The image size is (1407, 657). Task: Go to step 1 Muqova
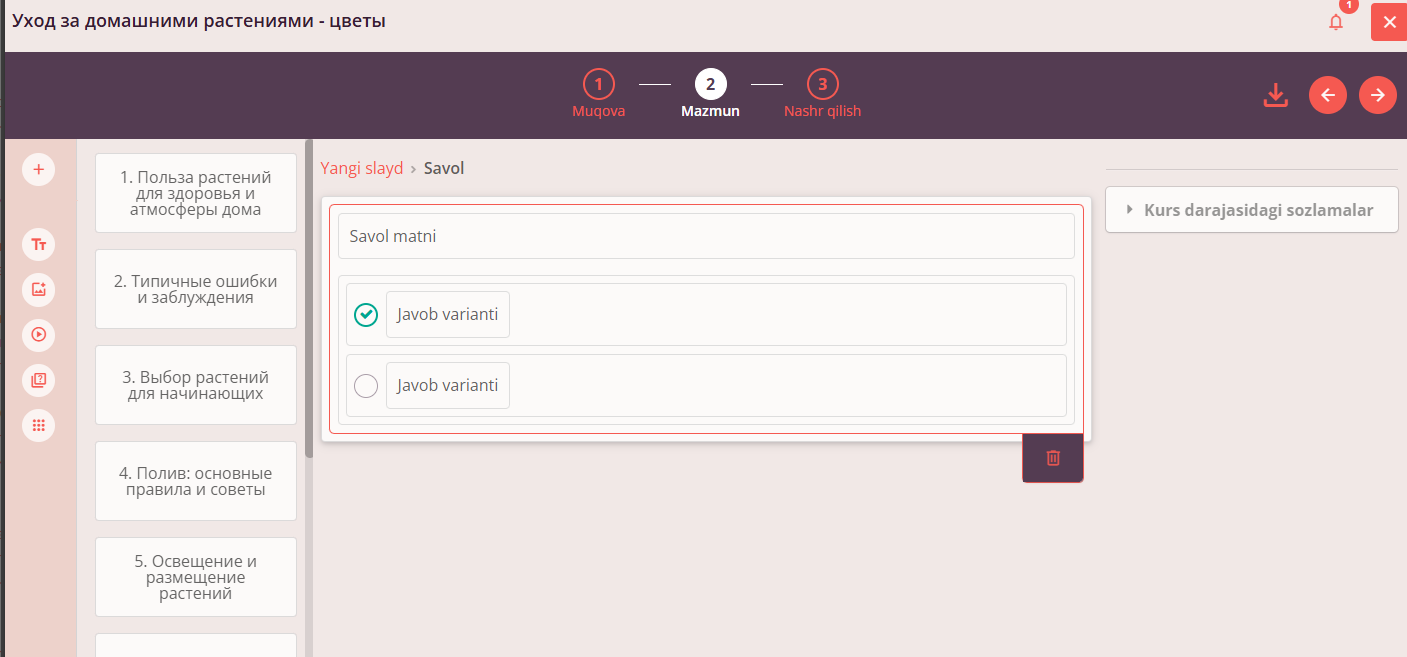coord(598,95)
